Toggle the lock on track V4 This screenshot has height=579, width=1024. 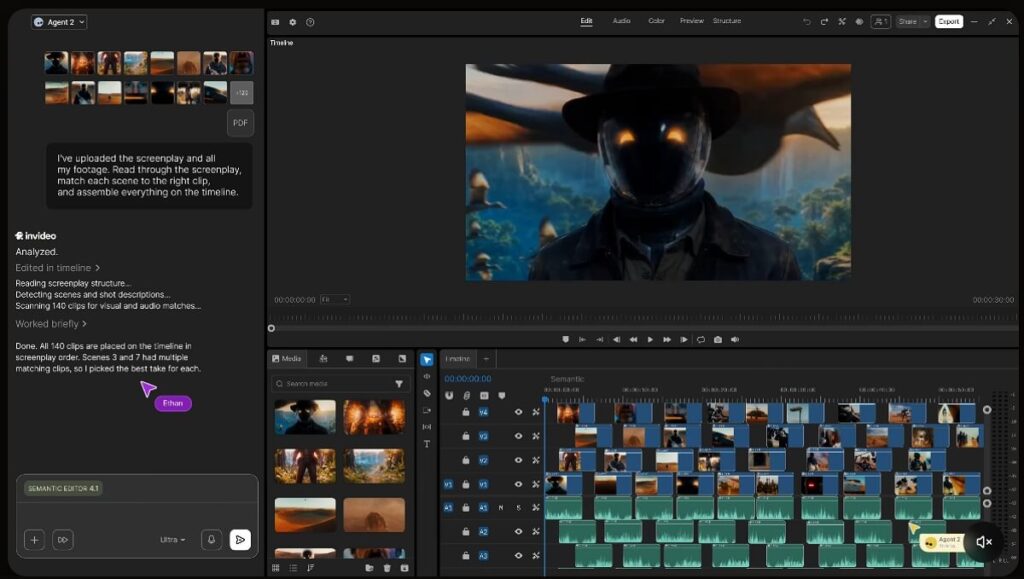click(466, 412)
